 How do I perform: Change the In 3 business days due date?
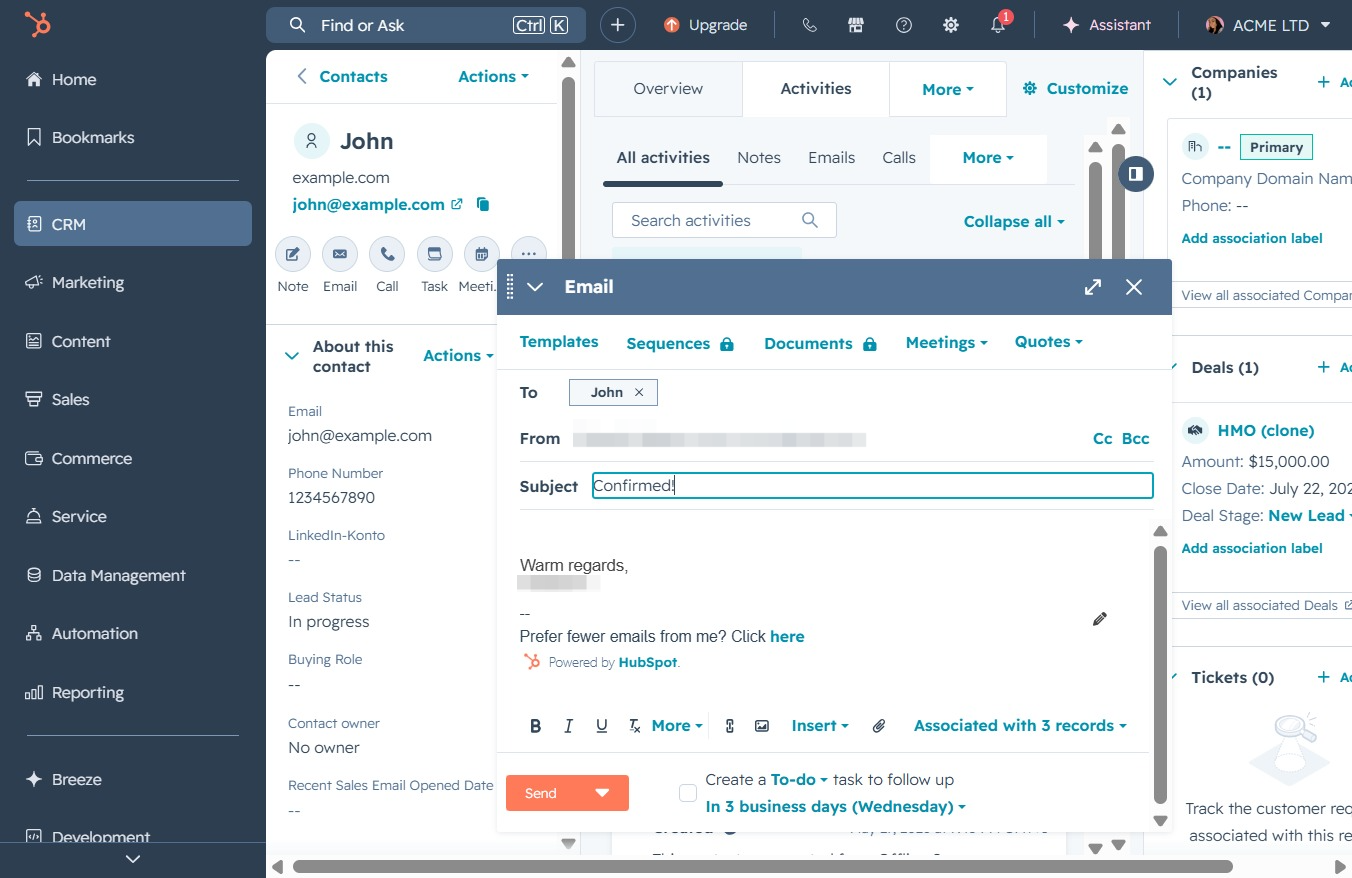click(x=836, y=807)
